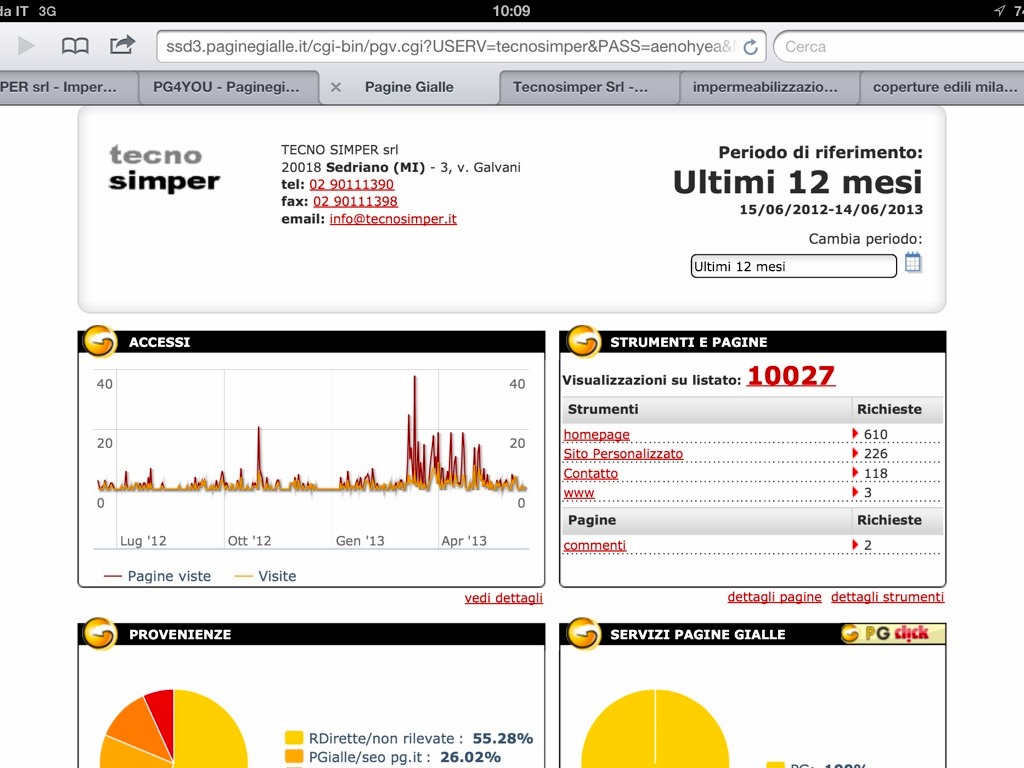Switch to coperture edili milano tab

(x=944, y=88)
